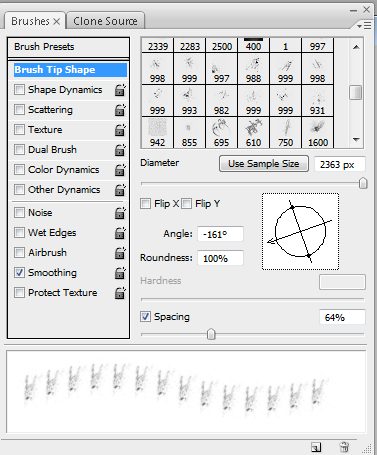Click the Use Sample Size button
This screenshot has height=455, width=377.
[264, 164]
